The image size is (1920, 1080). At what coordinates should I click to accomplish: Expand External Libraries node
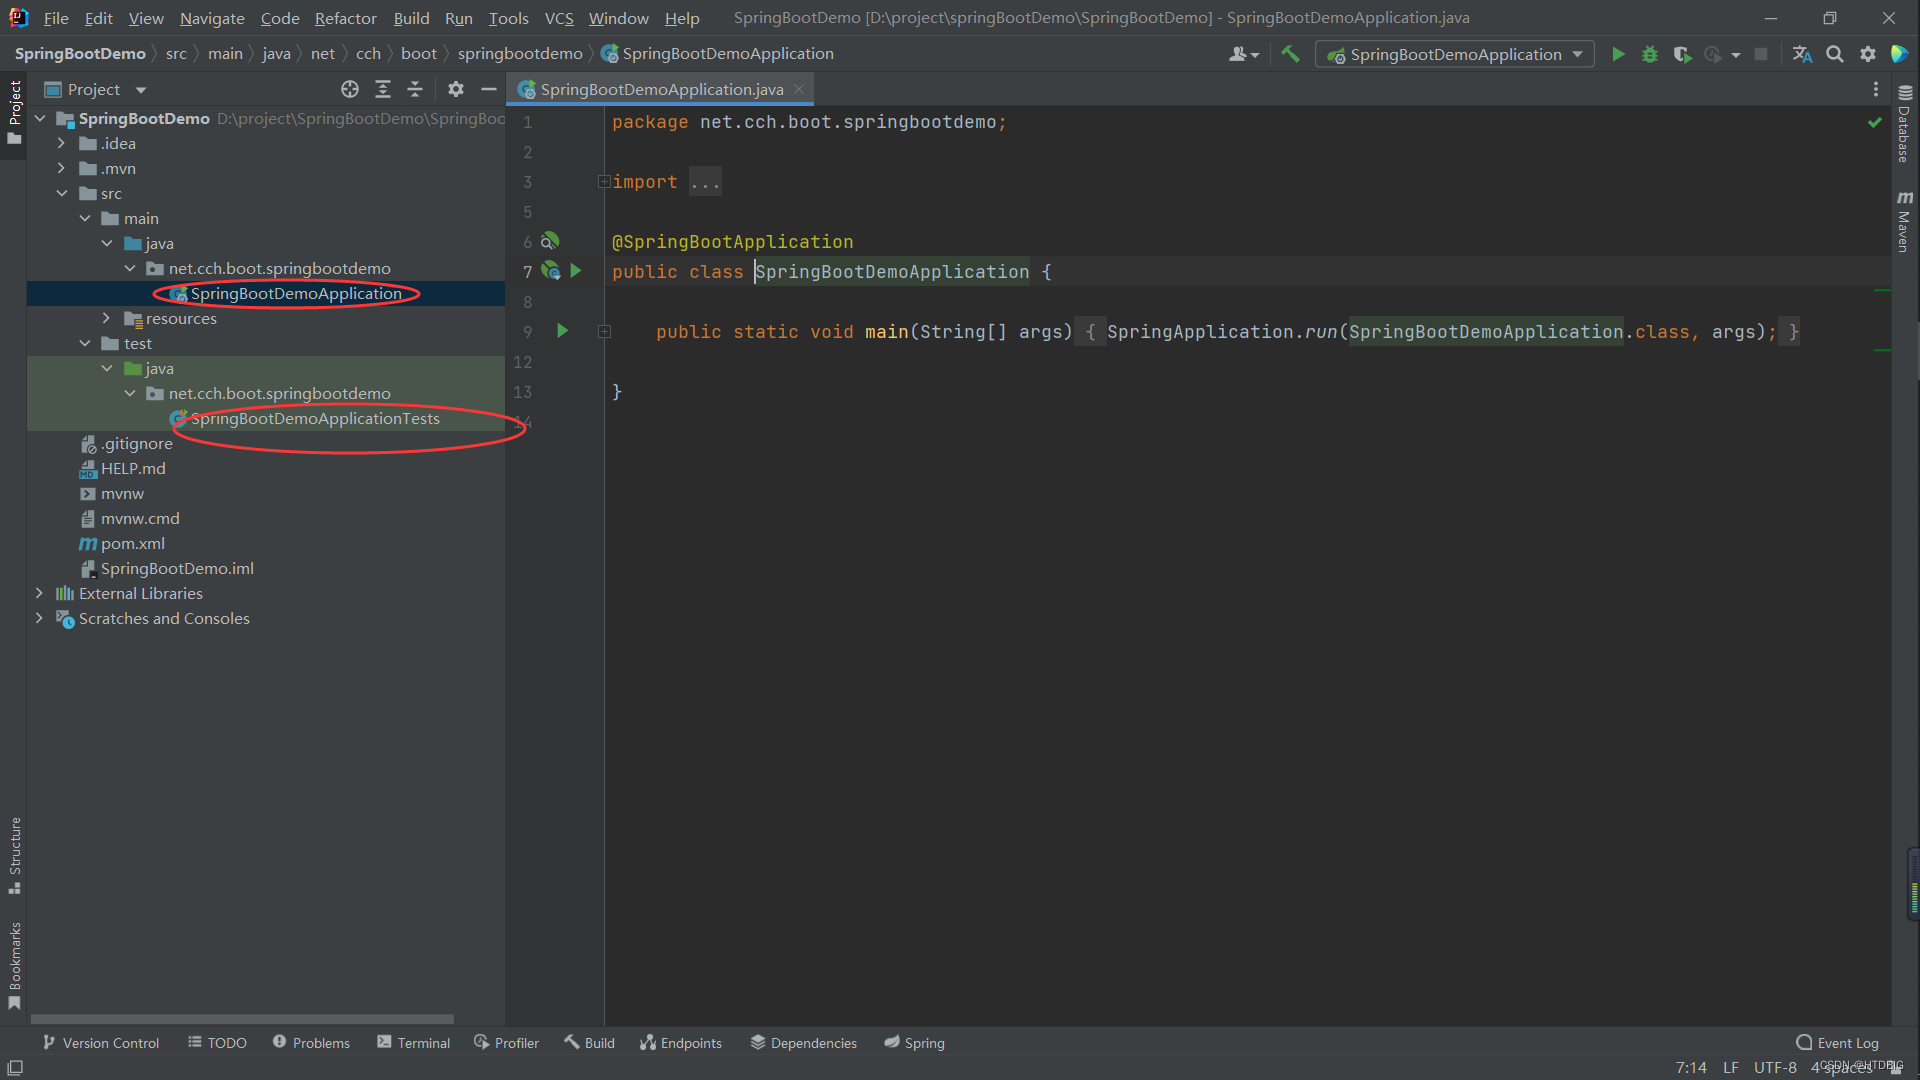tap(39, 593)
